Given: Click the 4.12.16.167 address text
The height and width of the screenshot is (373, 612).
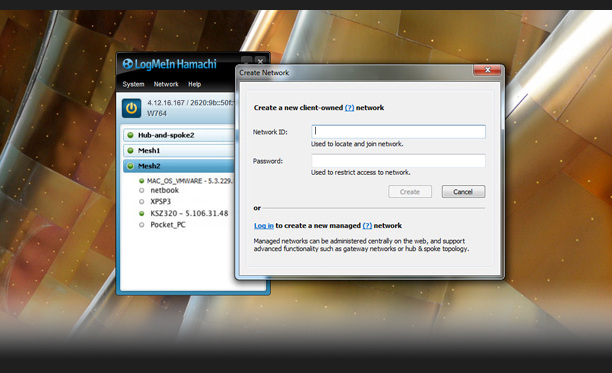Looking at the screenshot, I should tap(165, 103).
